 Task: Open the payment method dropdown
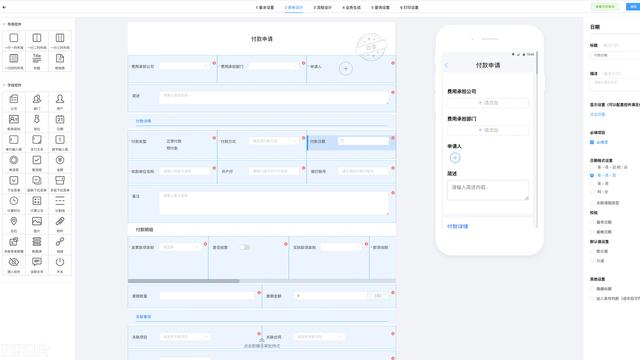[x=274, y=141]
